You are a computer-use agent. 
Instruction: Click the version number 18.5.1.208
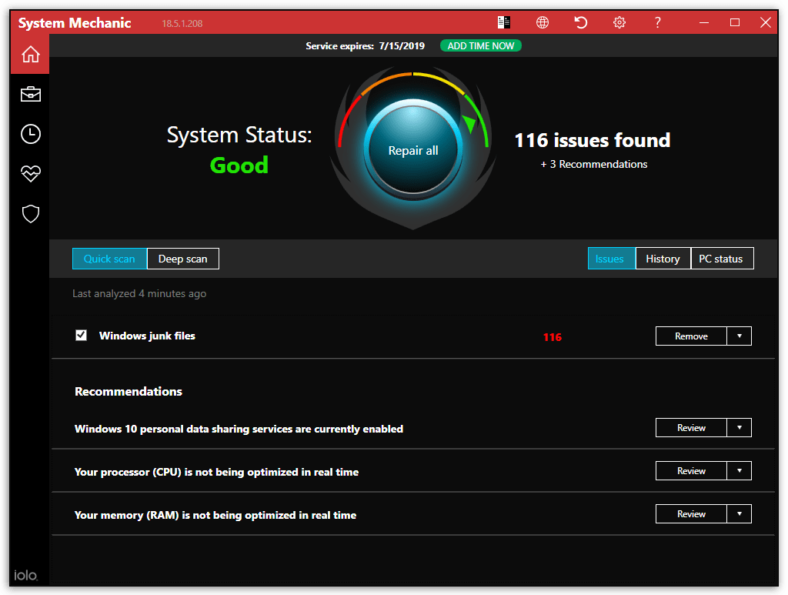pos(182,24)
